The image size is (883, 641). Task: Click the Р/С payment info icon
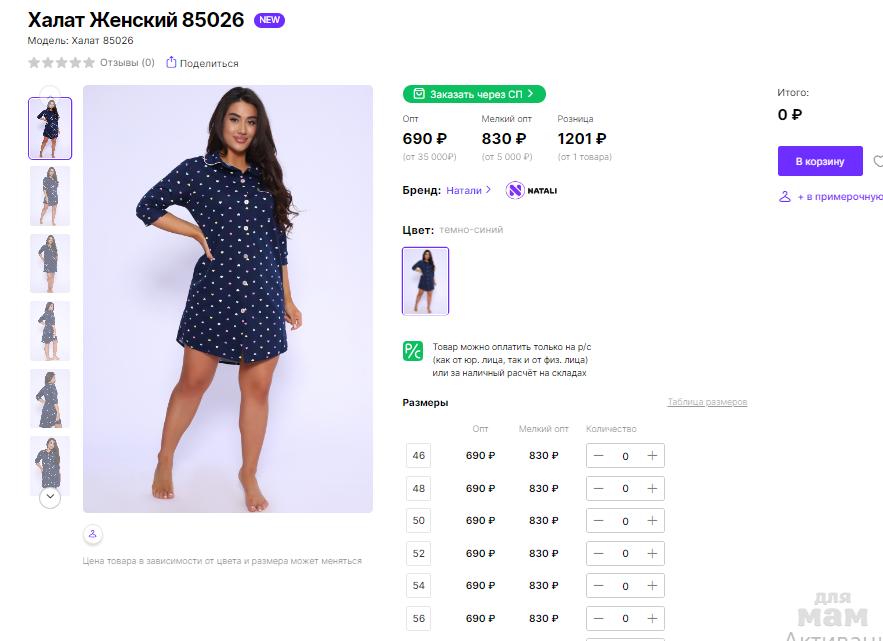413,351
